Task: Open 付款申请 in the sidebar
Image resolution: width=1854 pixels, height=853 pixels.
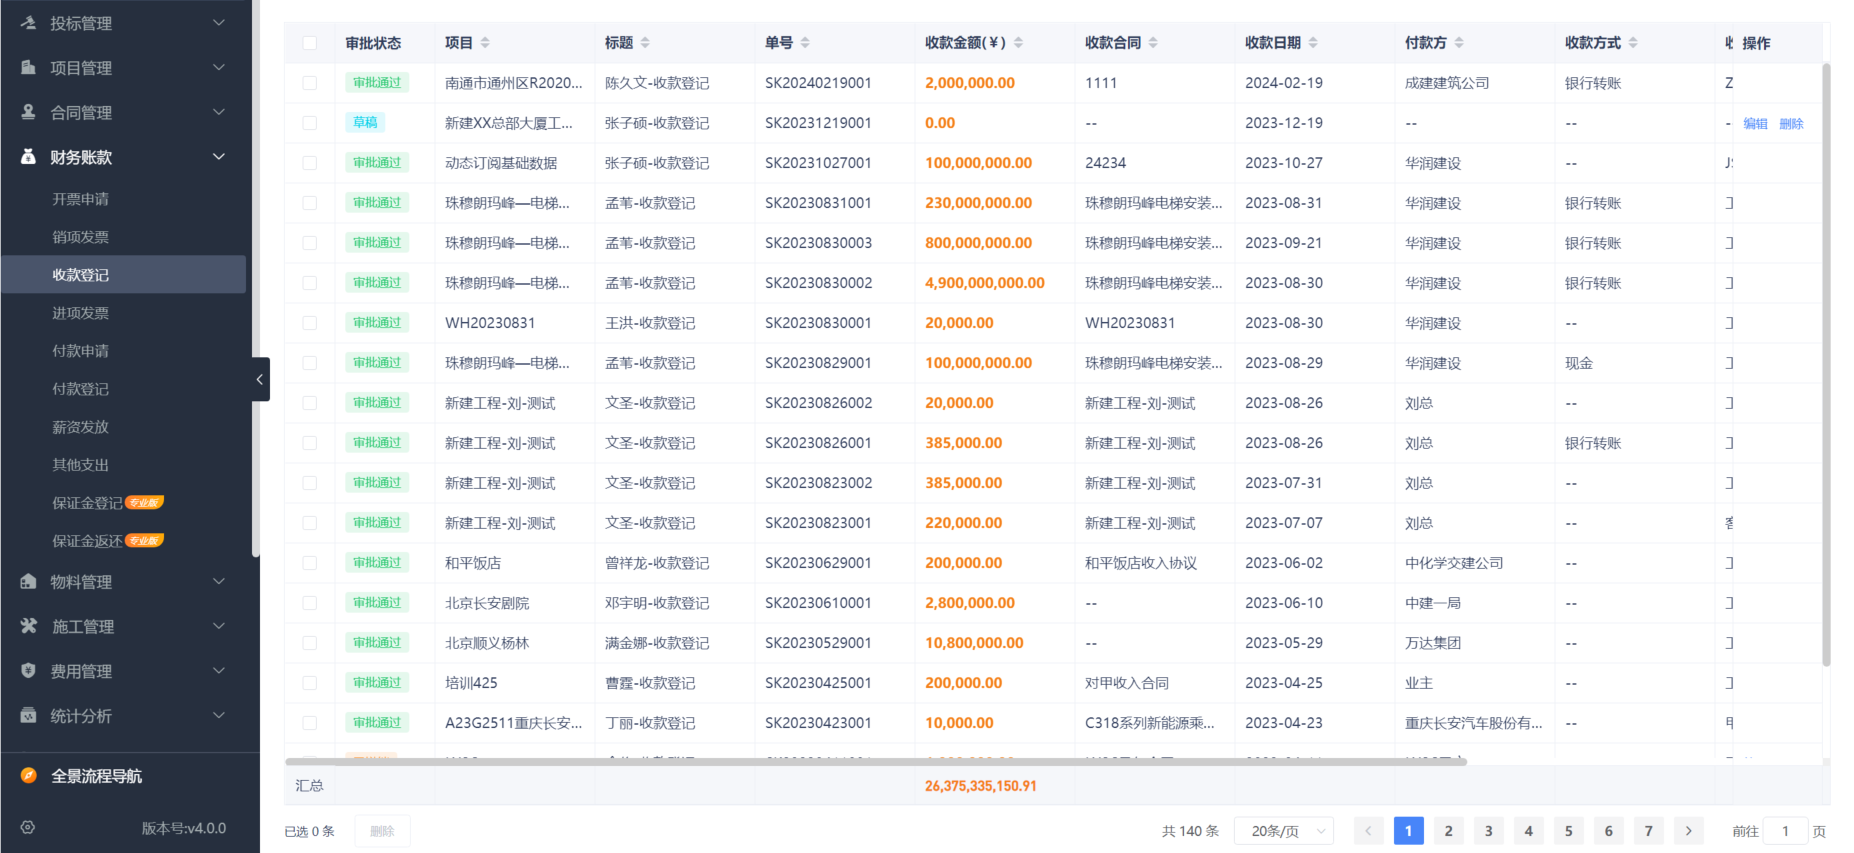Action: (x=81, y=351)
